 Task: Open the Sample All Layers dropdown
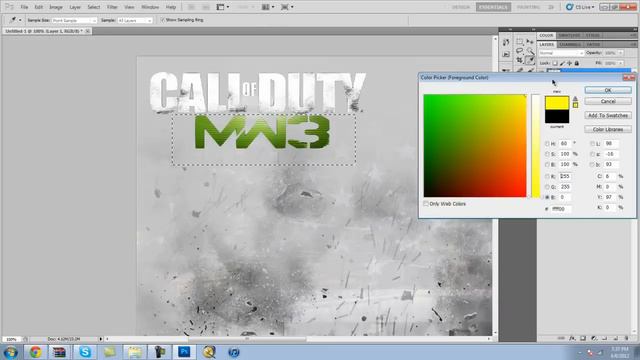point(135,20)
